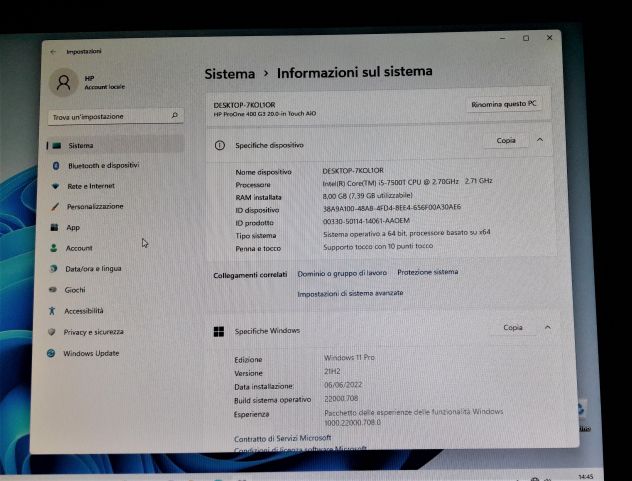632x481 pixels.
Task: Click the App grid icon
Action: click(x=54, y=227)
